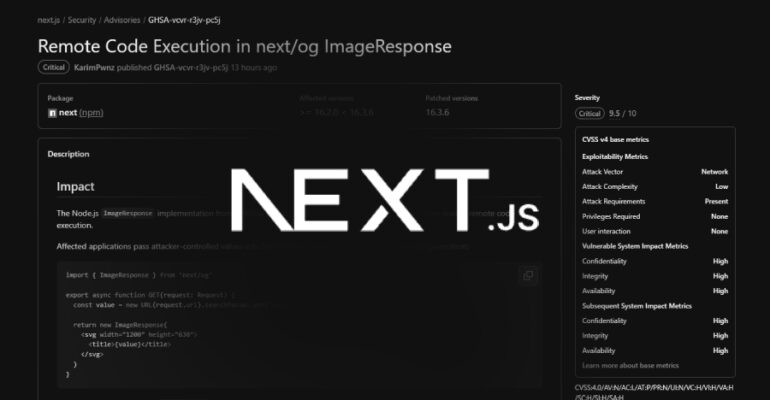Click the Critical label under Severity
Viewport: 770px width, 400px height.
589,113
